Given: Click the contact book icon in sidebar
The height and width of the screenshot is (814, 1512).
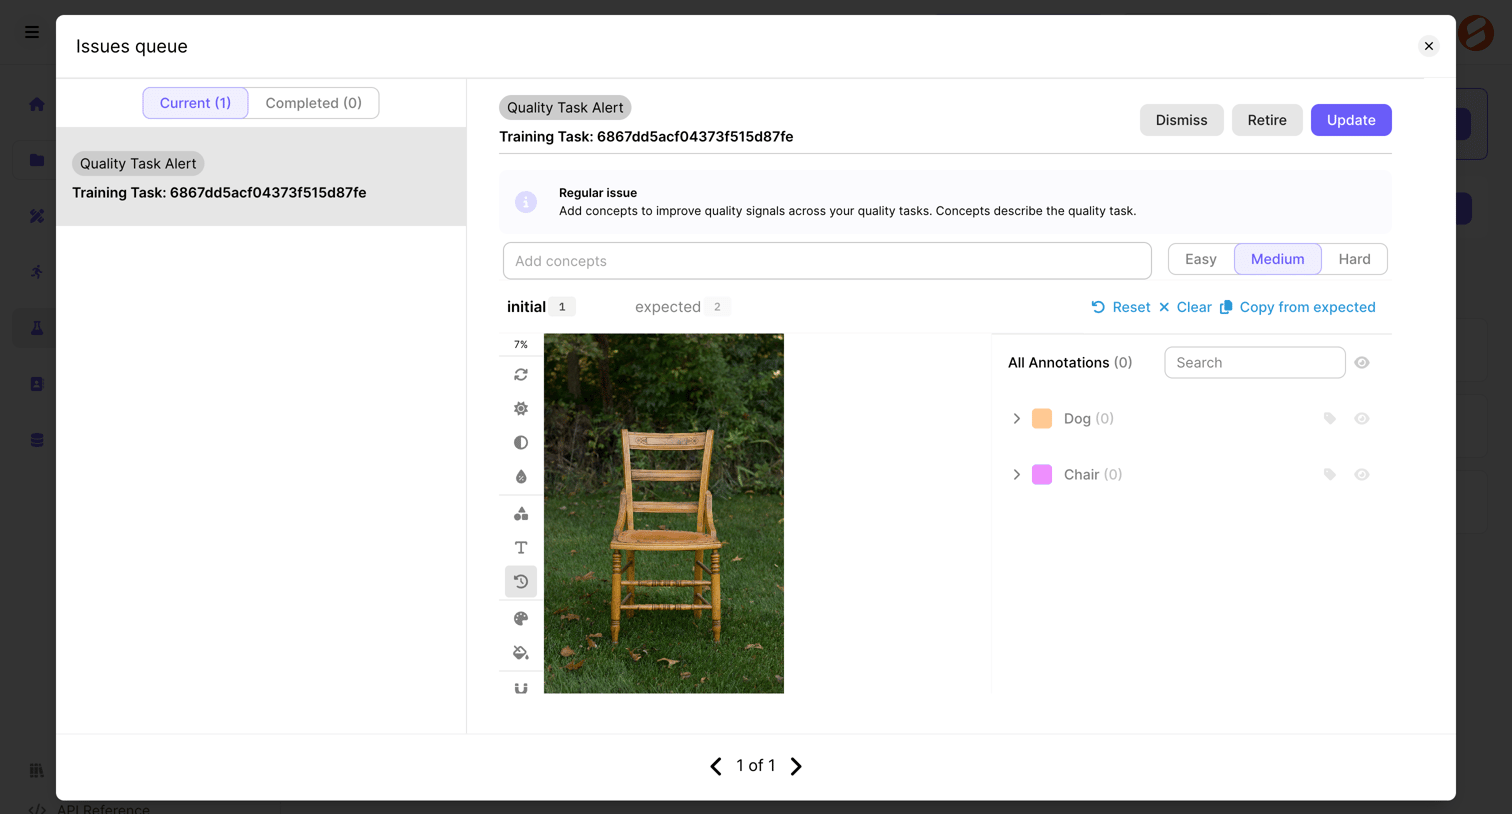Looking at the screenshot, I should [37, 384].
